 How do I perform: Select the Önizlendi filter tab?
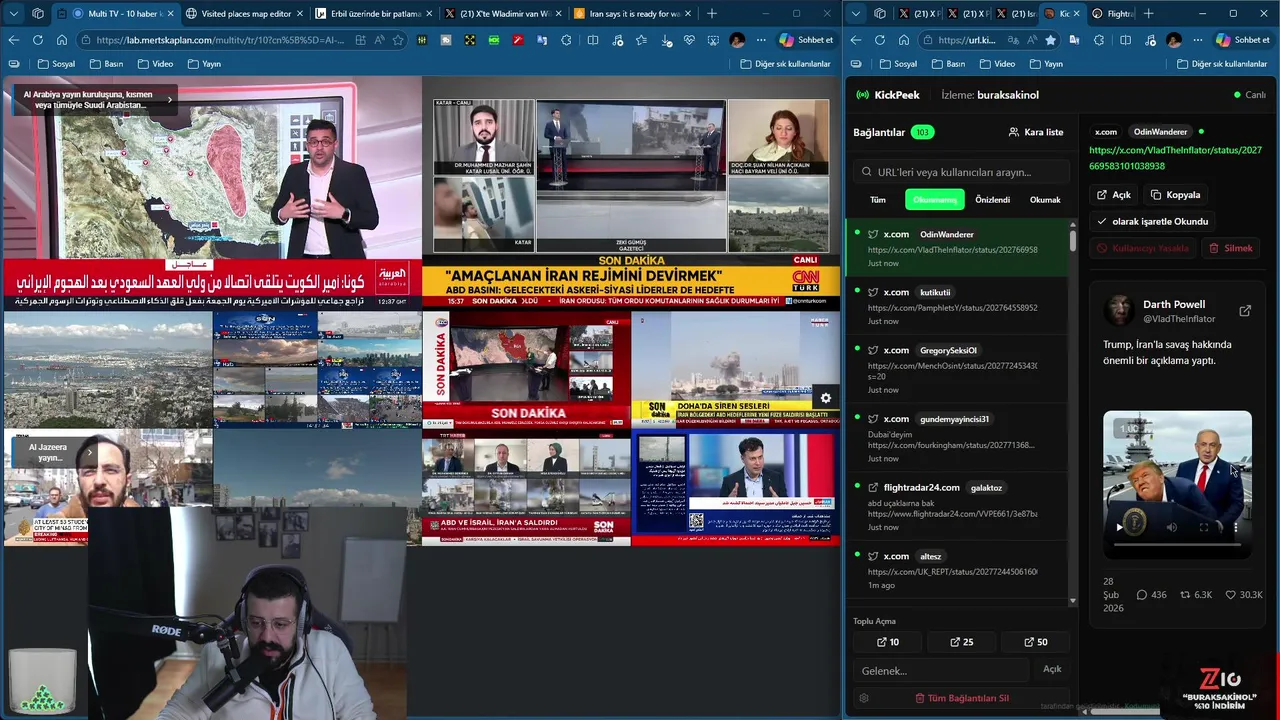[993, 200]
